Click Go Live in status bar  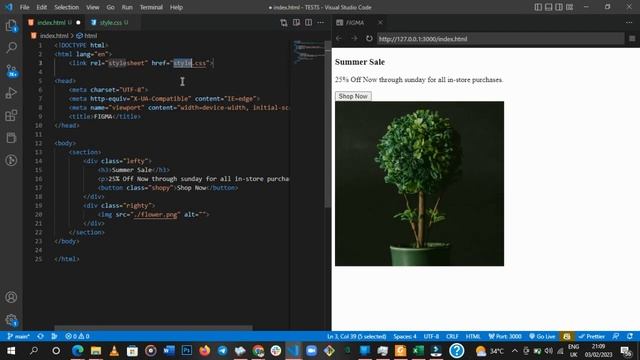pyautogui.click(x=542, y=336)
